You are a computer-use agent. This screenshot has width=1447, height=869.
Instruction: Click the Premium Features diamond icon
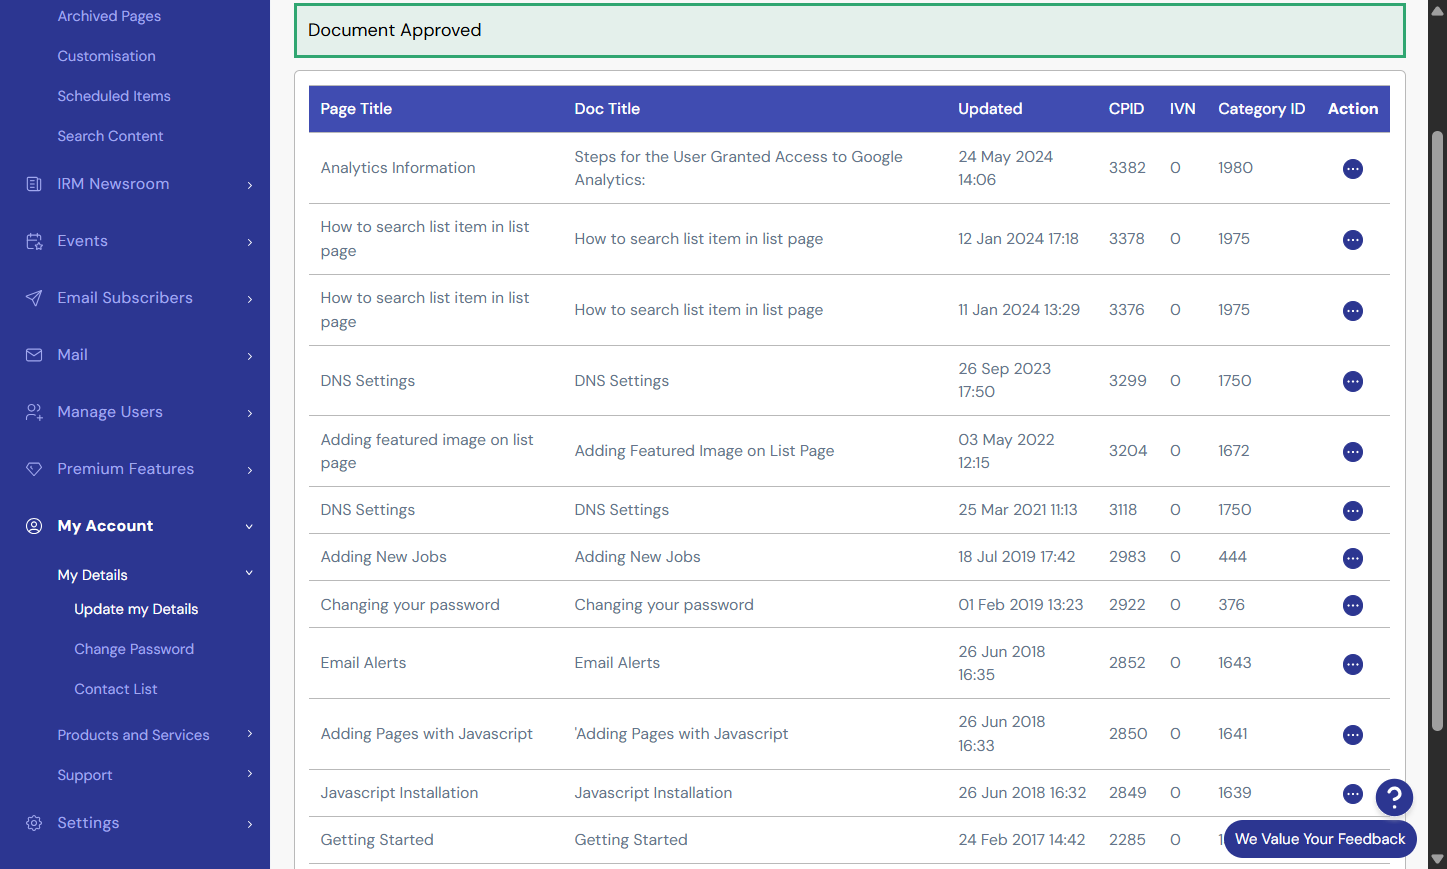coord(34,469)
